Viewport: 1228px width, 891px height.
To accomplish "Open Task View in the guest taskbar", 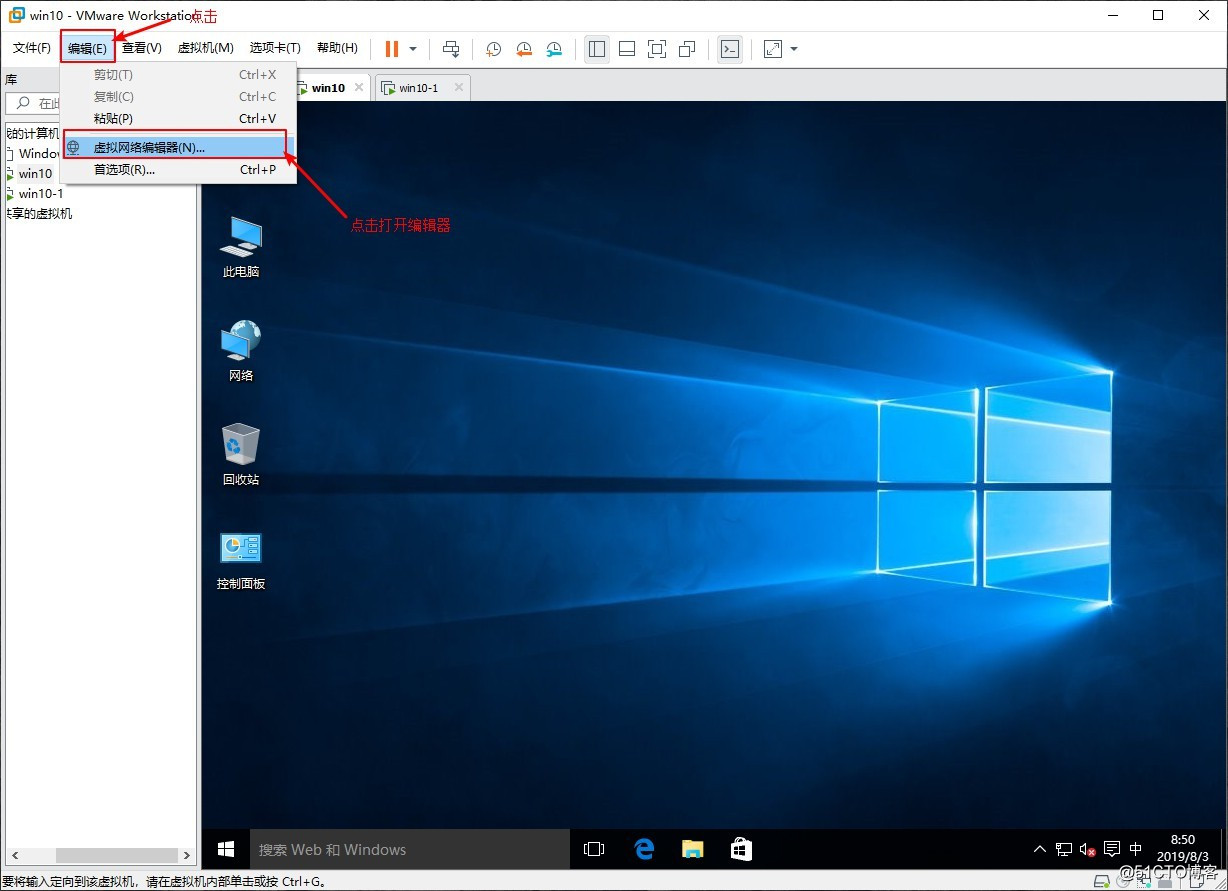I will [594, 849].
